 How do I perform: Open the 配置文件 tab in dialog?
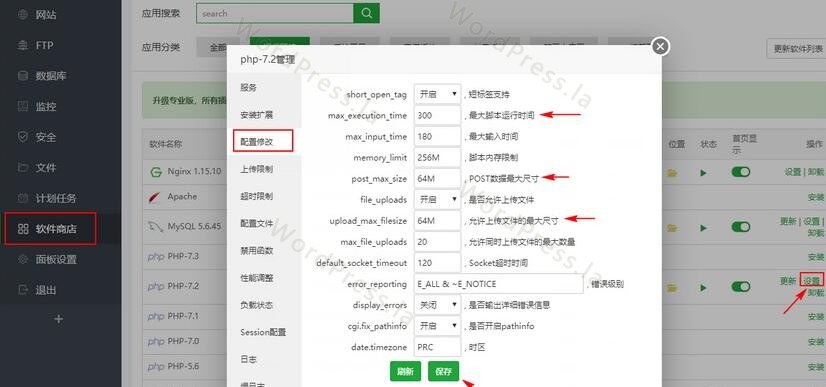click(x=257, y=223)
